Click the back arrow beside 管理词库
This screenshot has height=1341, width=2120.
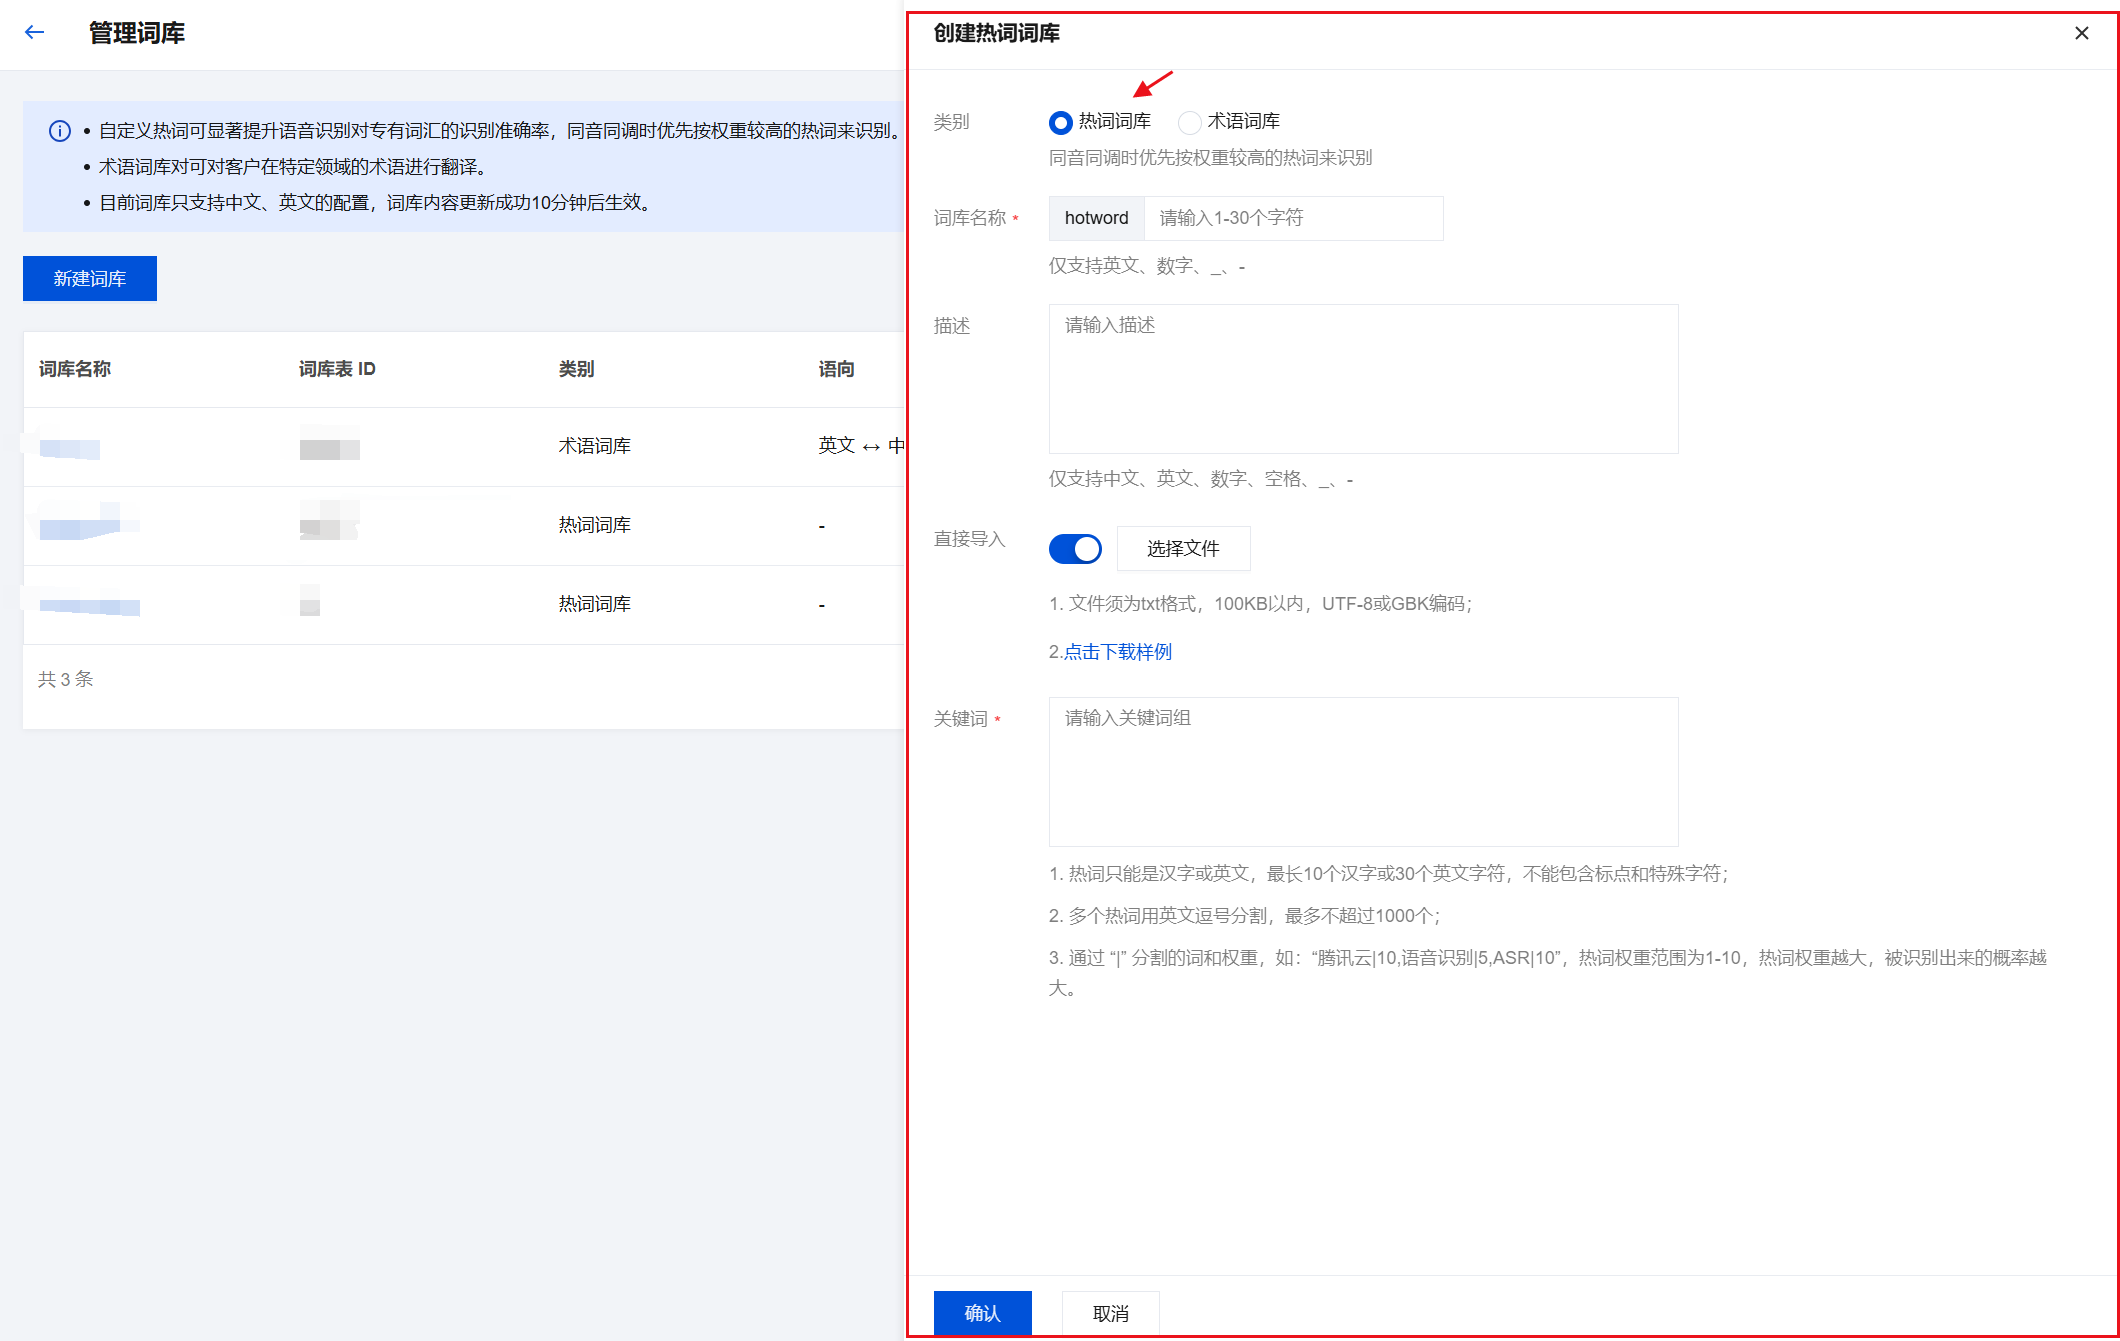pos(35,33)
